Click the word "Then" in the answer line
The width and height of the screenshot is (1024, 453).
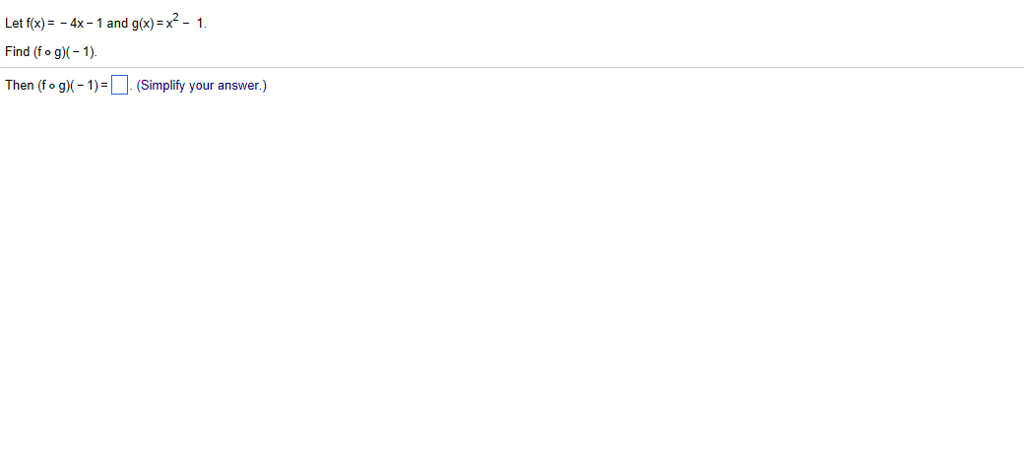tap(20, 86)
